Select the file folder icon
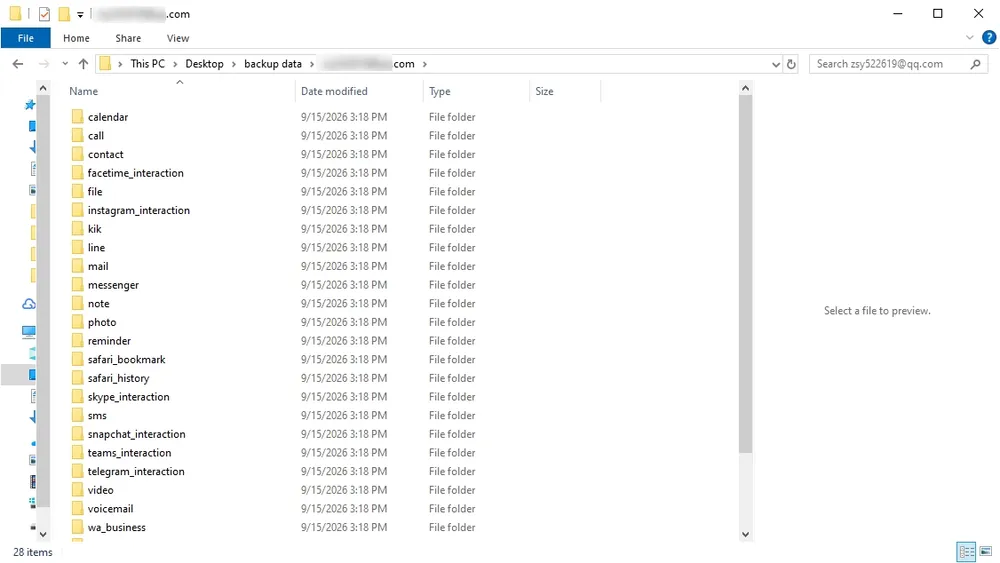The height and width of the screenshot is (563, 1000). pos(77,191)
